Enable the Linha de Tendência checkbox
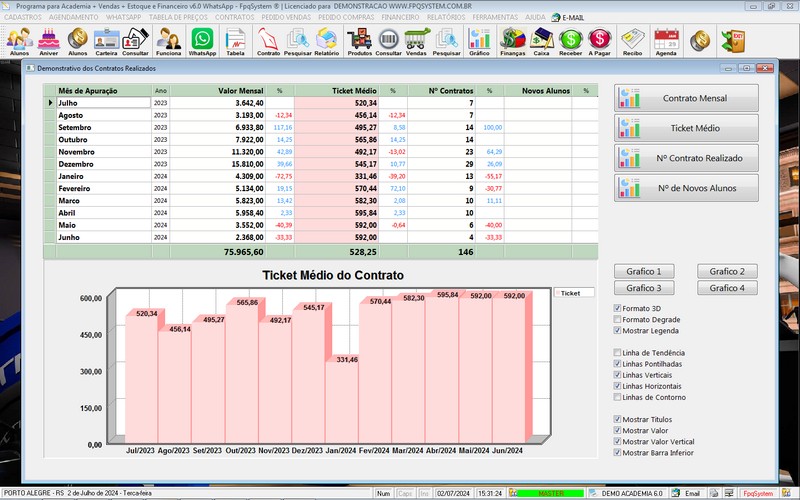This screenshot has height=500, width=800. (x=617, y=353)
